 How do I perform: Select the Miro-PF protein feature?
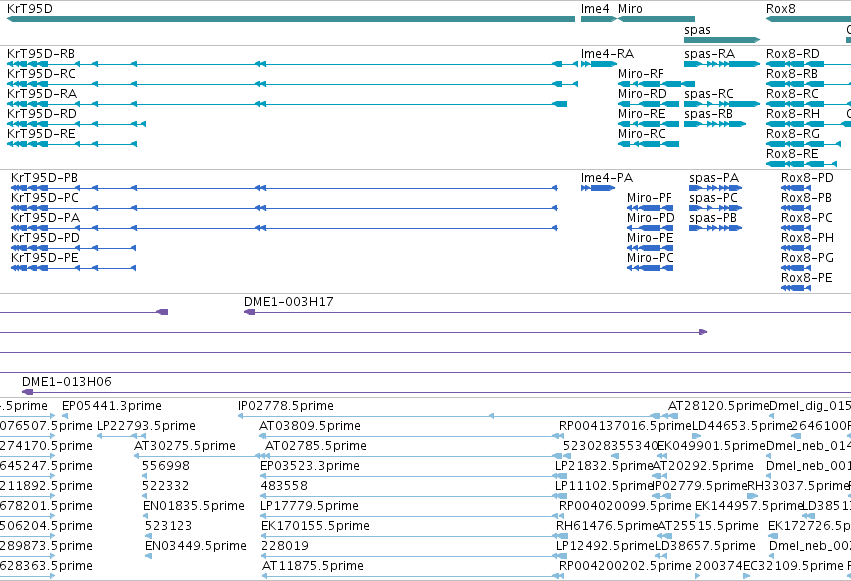tap(649, 198)
